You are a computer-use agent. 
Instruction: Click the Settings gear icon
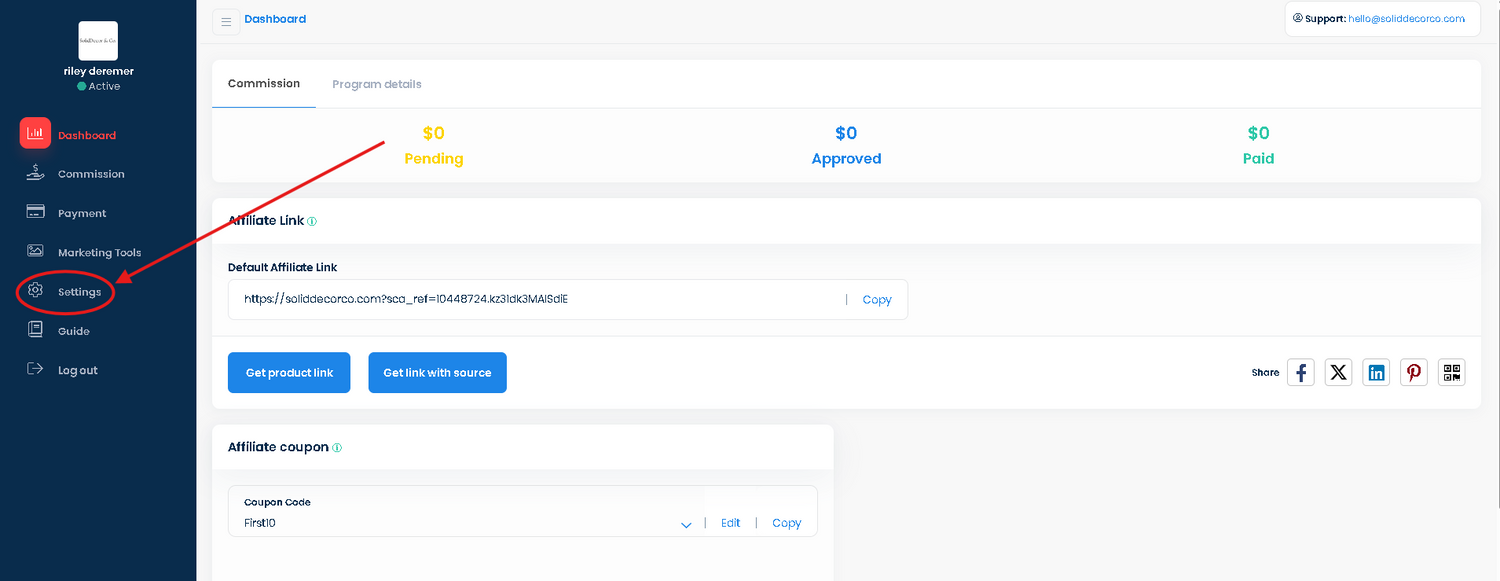point(34,291)
